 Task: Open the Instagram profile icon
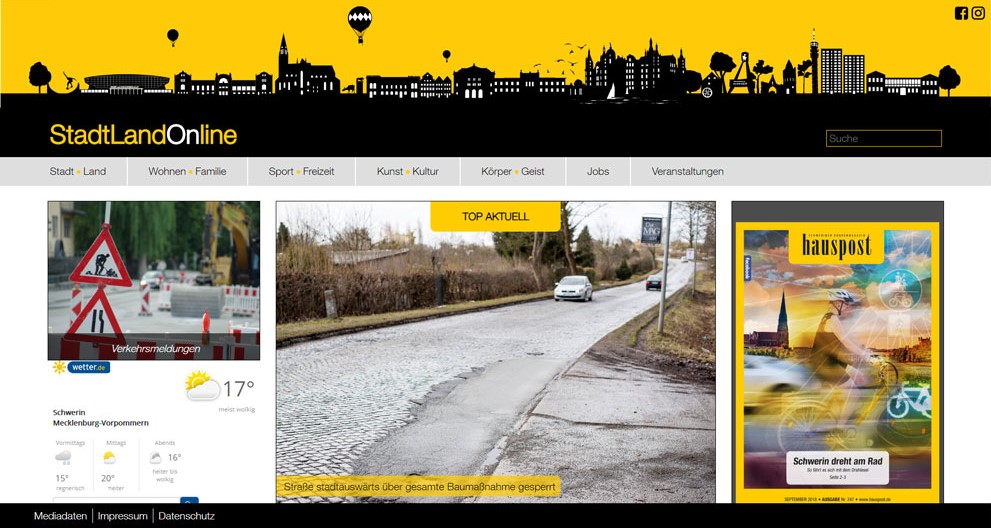click(978, 13)
